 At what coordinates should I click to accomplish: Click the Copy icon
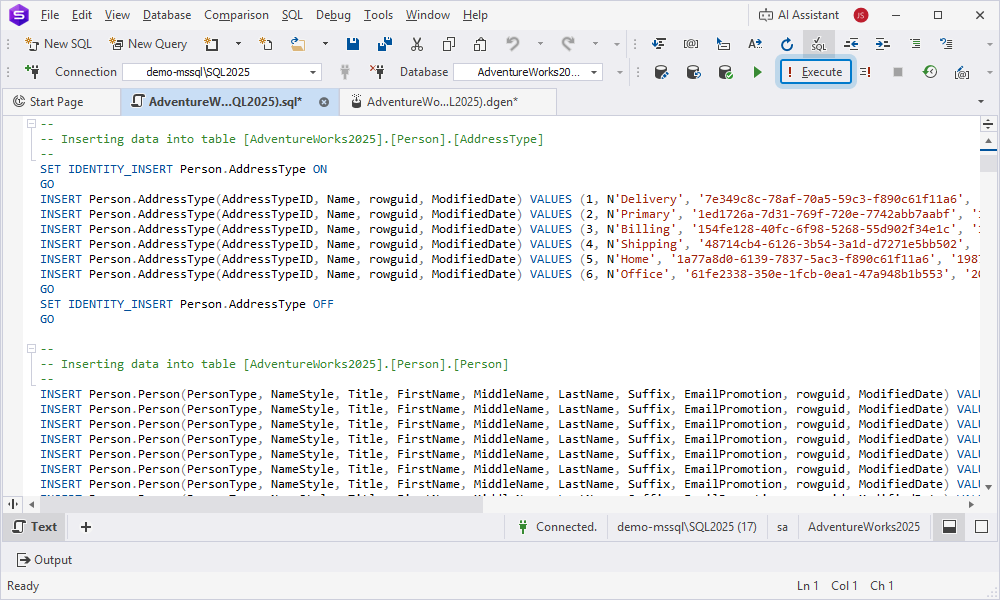448,44
